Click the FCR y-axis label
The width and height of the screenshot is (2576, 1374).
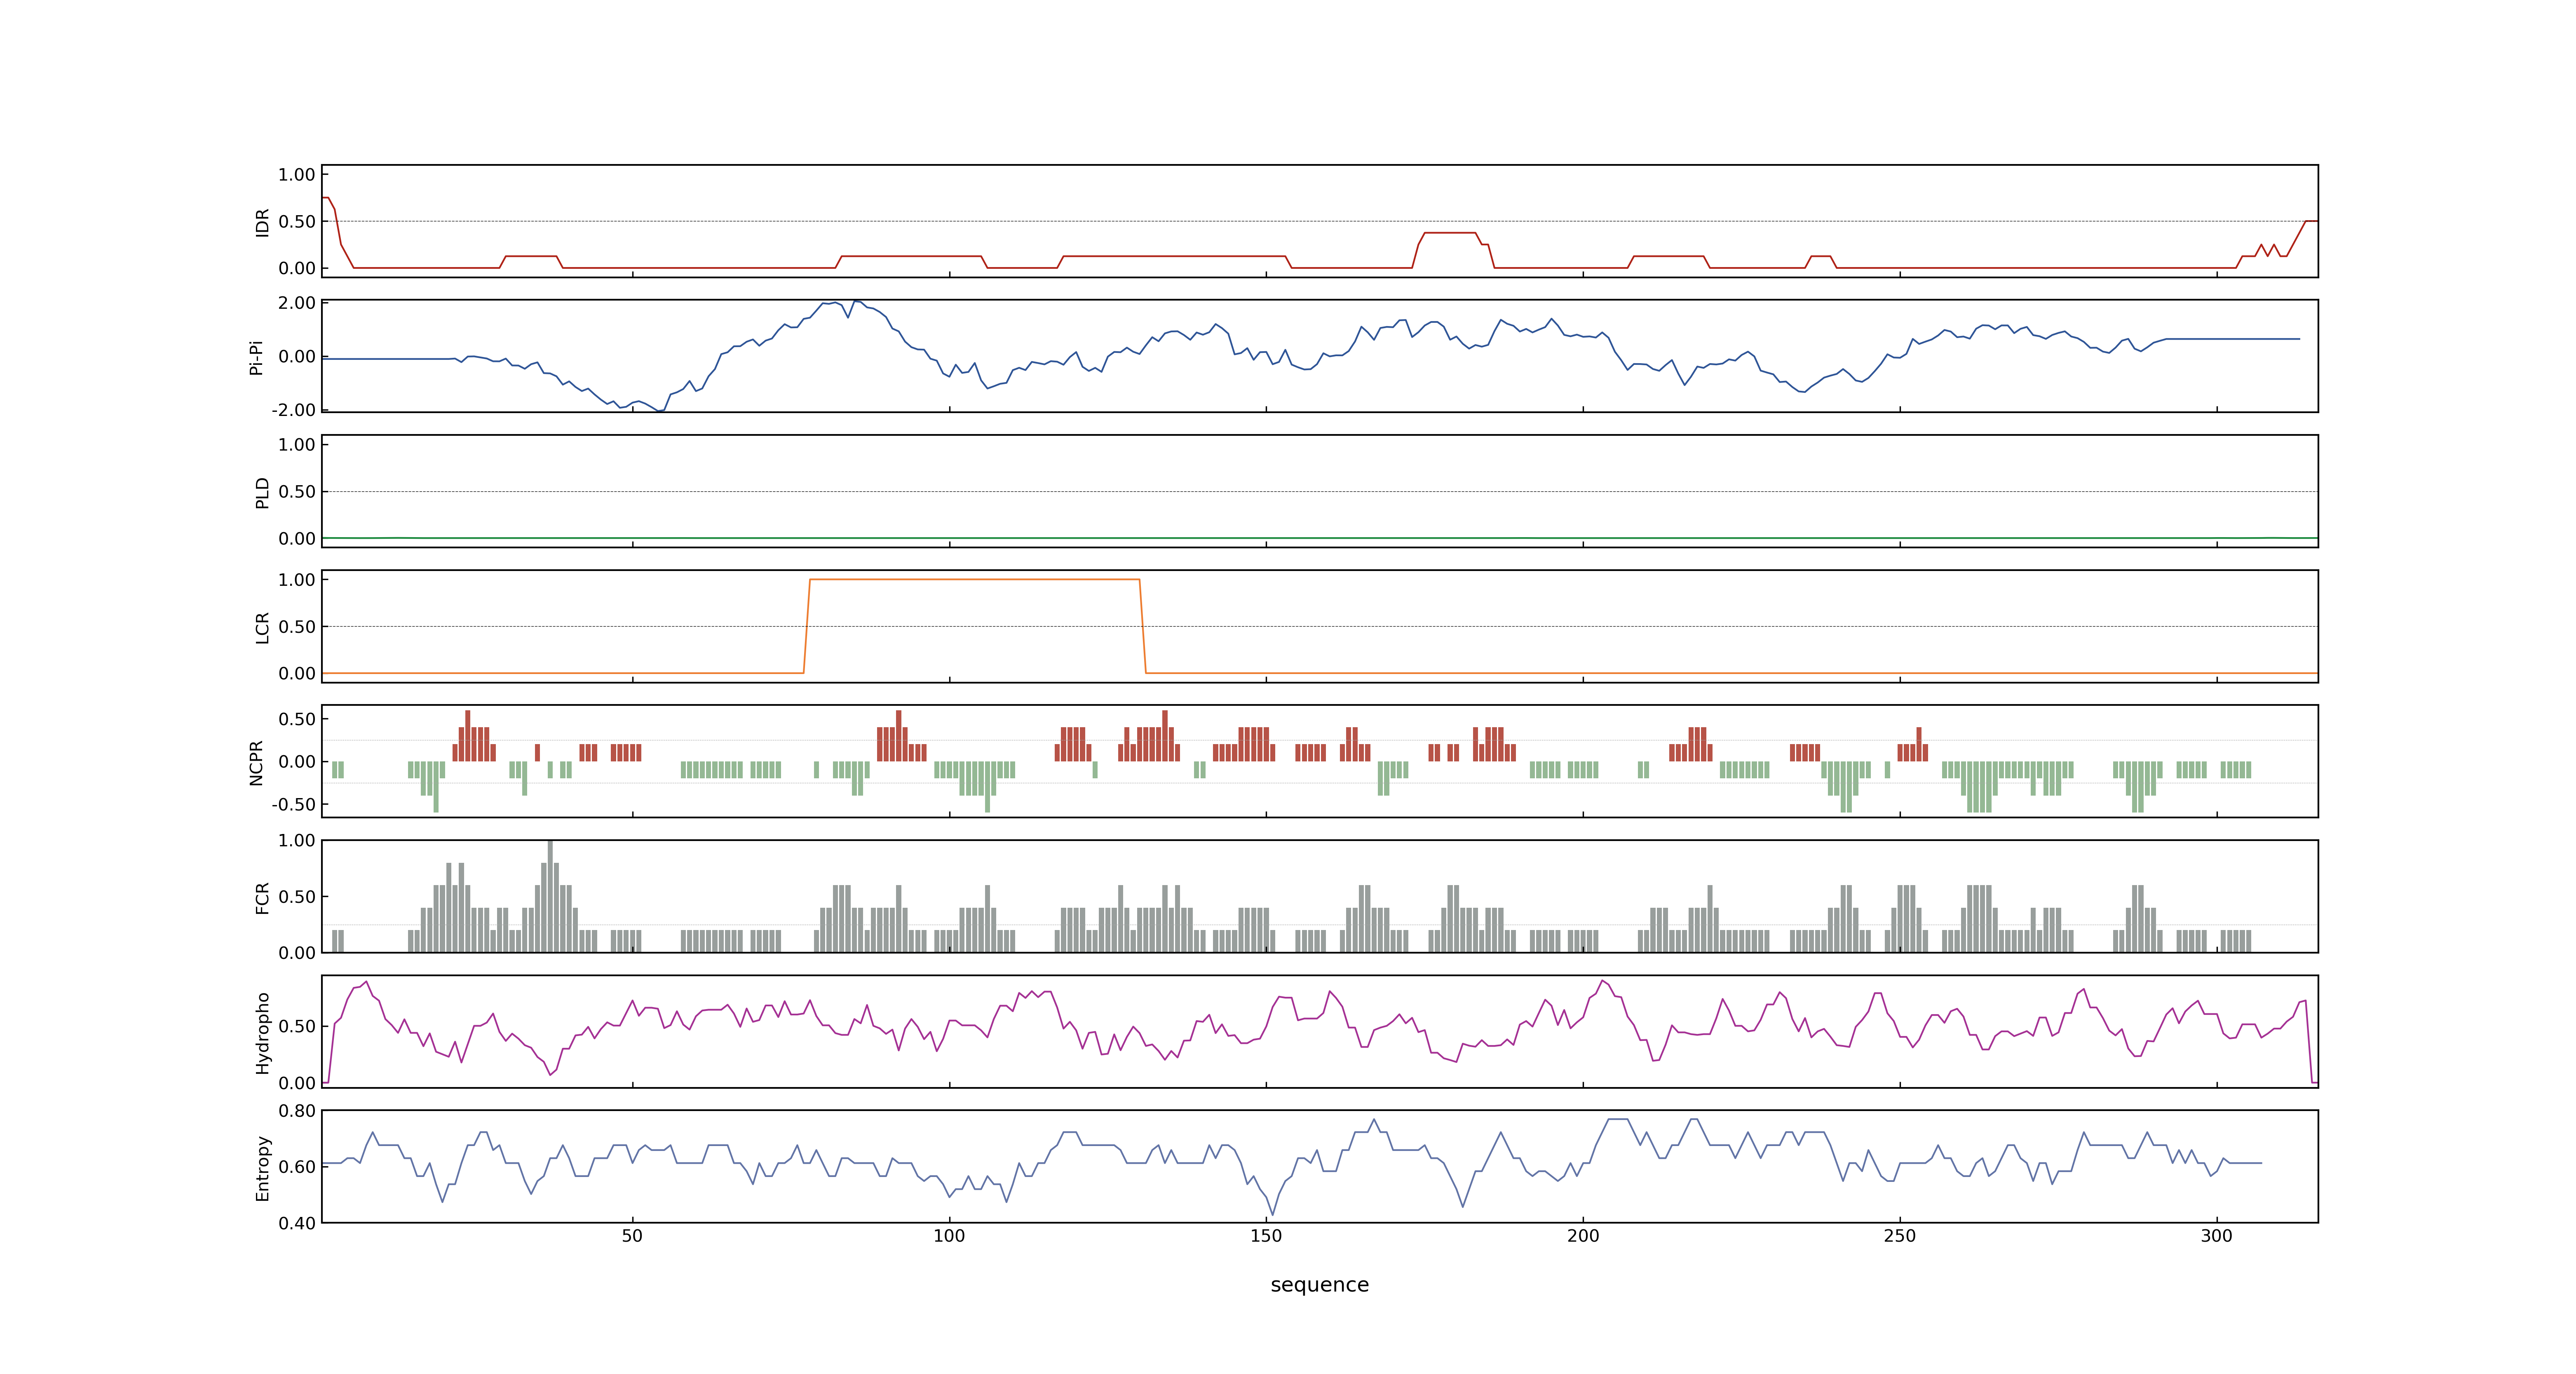[262, 897]
